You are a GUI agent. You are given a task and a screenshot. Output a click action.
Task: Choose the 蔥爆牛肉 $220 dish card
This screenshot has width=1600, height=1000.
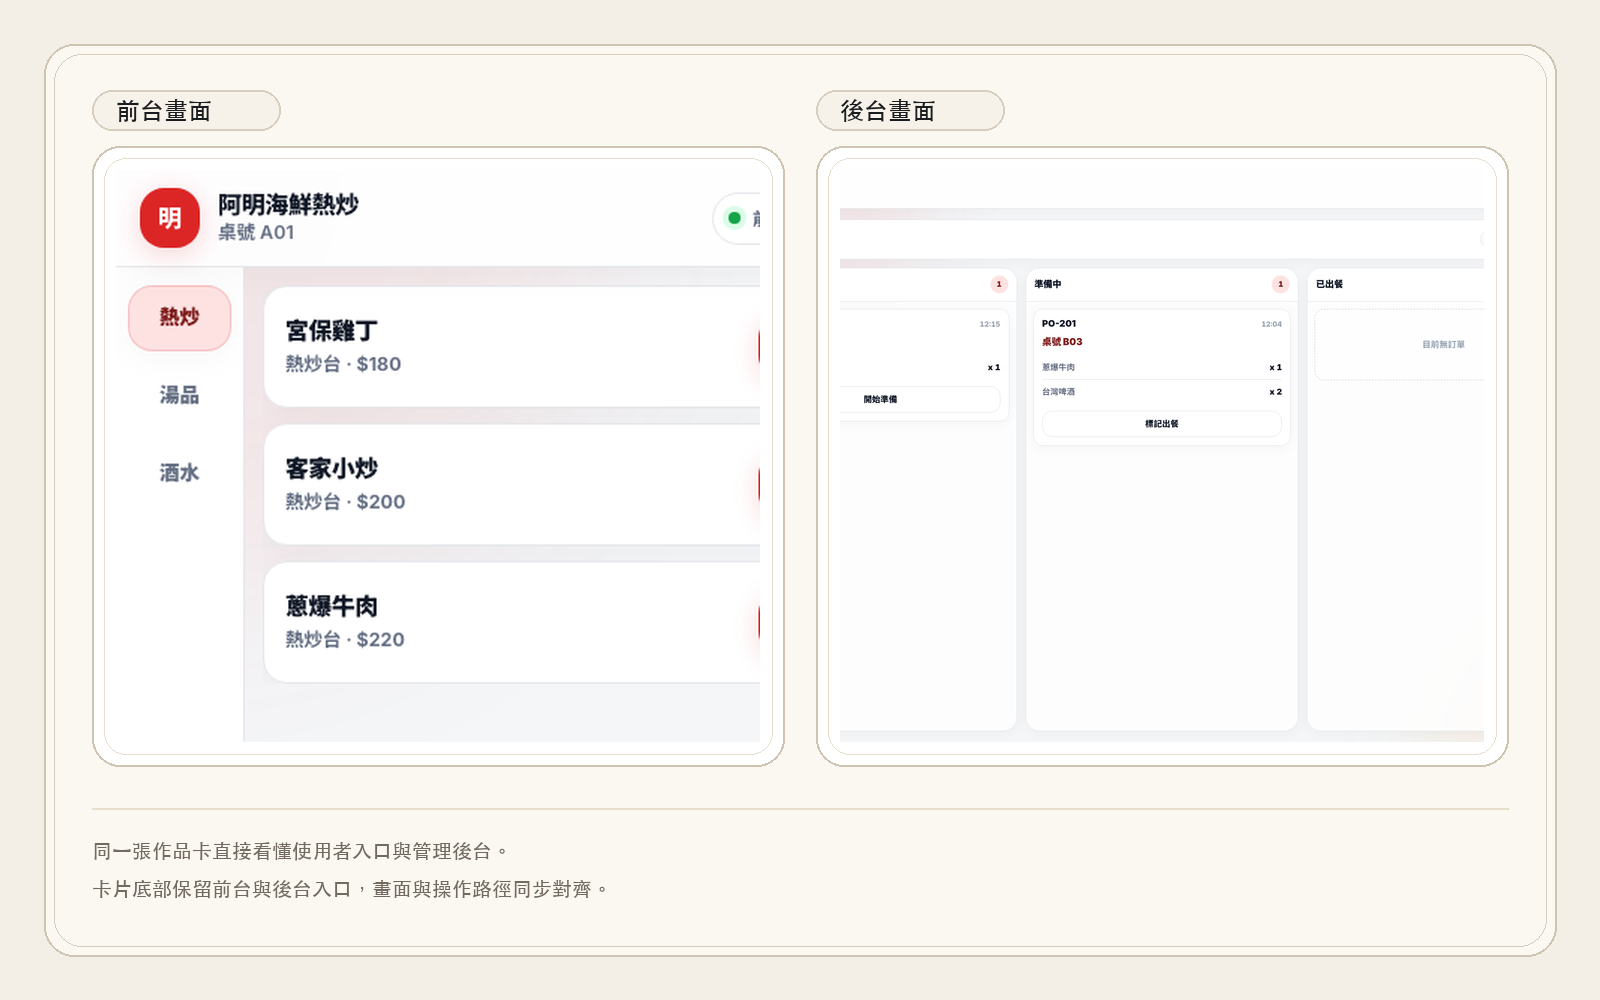point(512,623)
